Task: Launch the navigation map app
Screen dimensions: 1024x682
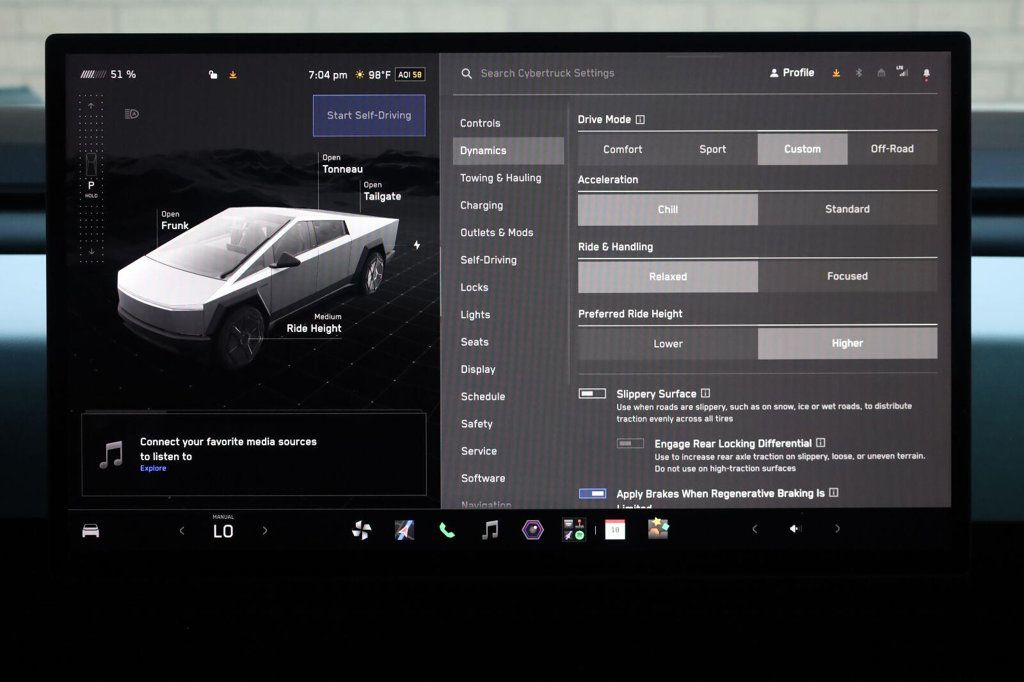Action: [404, 530]
